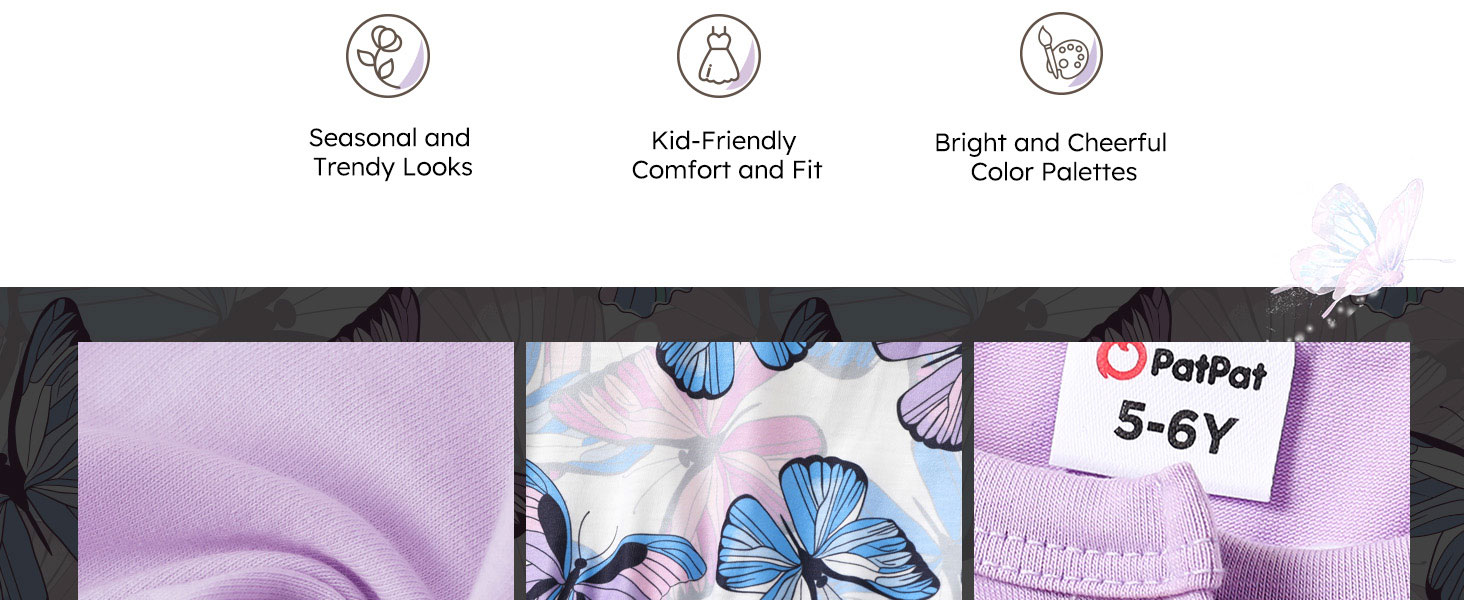Image resolution: width=1464 pixels, height=600 pixels.
Task: Click the dress circle icon
Action: (x=719, y=56)
